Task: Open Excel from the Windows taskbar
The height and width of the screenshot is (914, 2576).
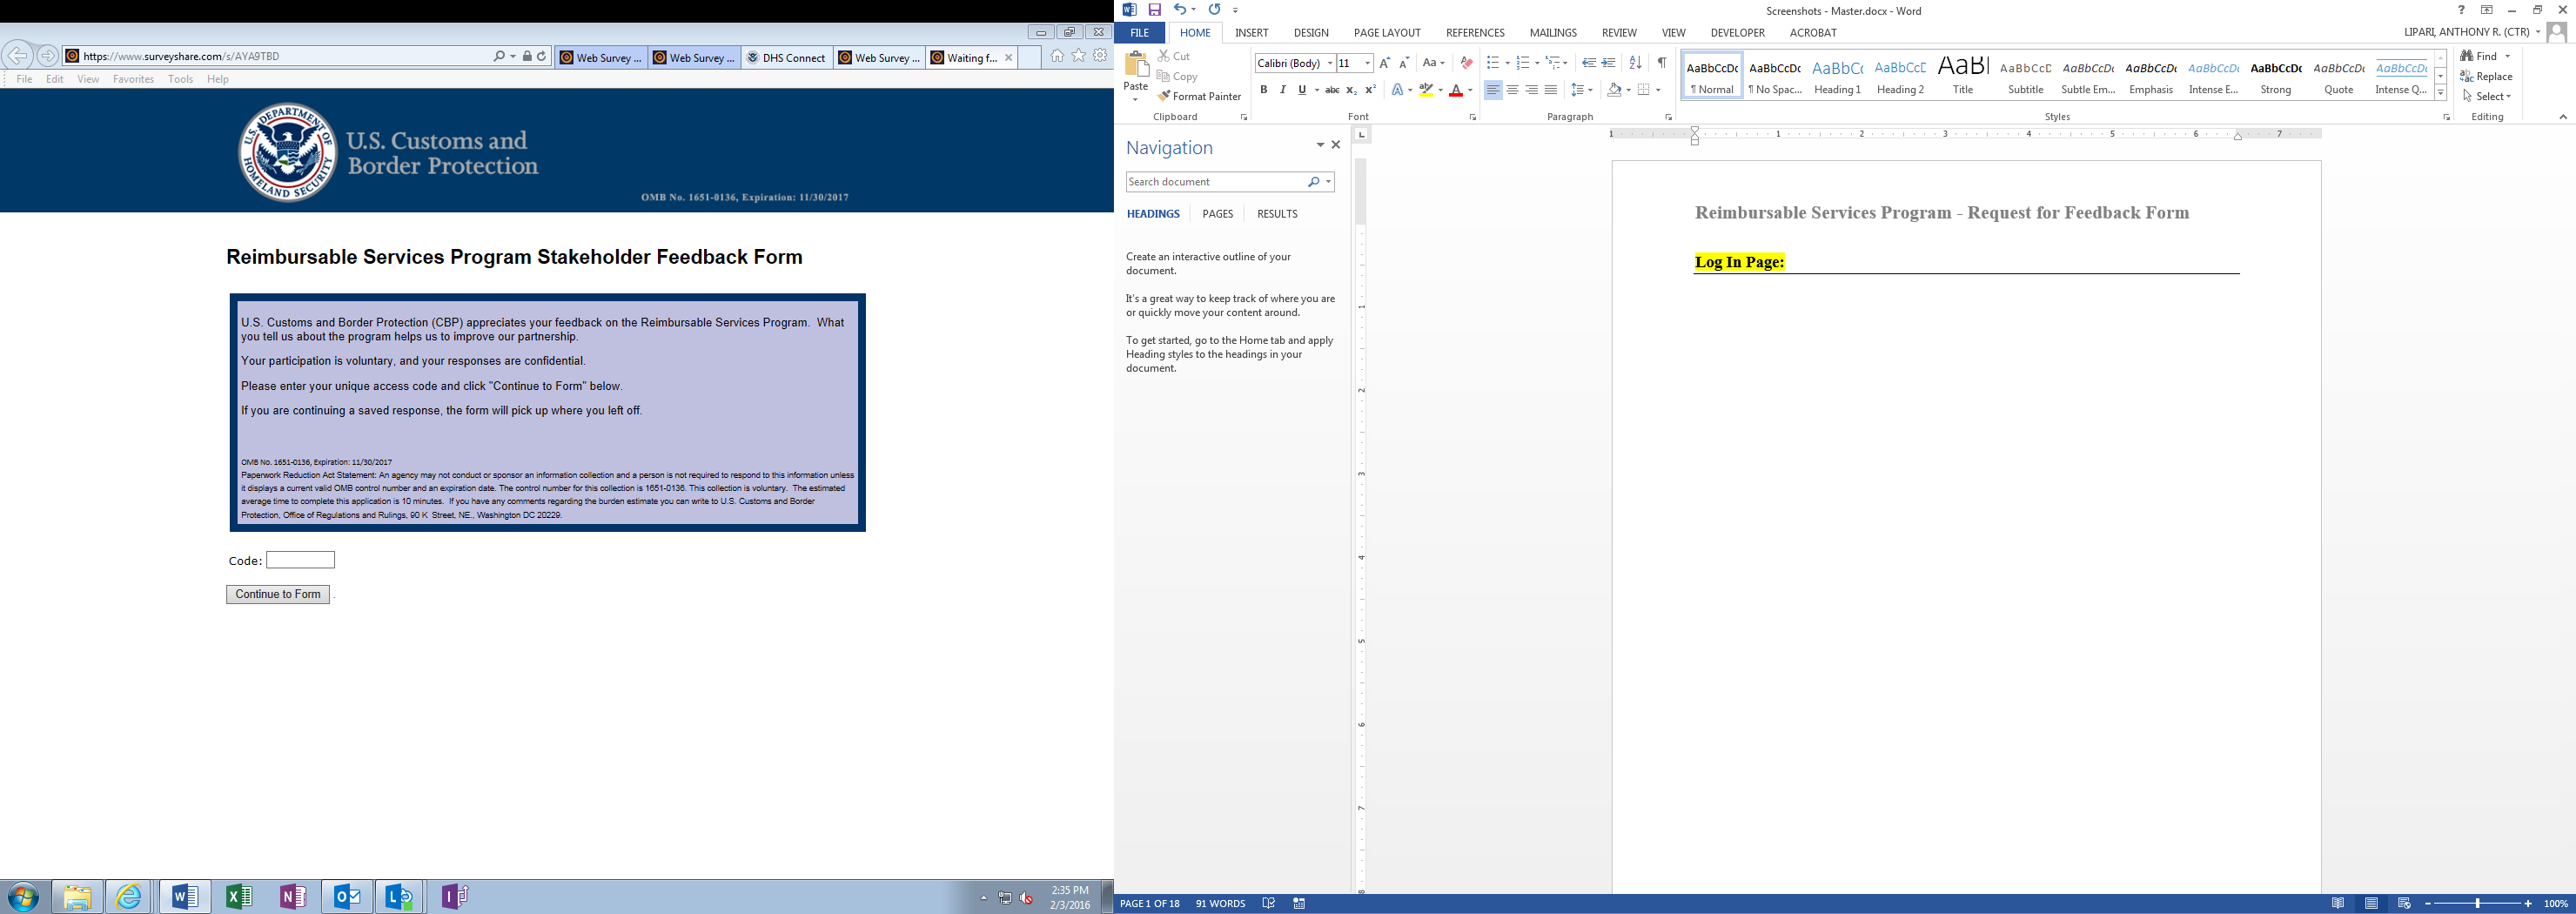Action: click(239, 897)
